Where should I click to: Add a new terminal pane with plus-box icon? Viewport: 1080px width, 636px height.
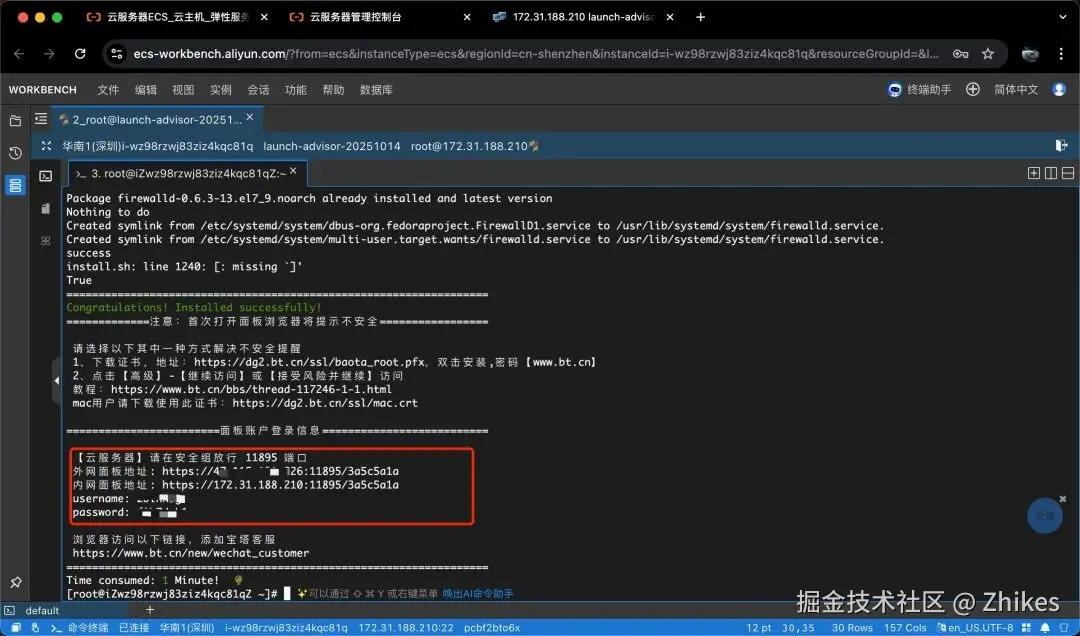coord(1033,173)
